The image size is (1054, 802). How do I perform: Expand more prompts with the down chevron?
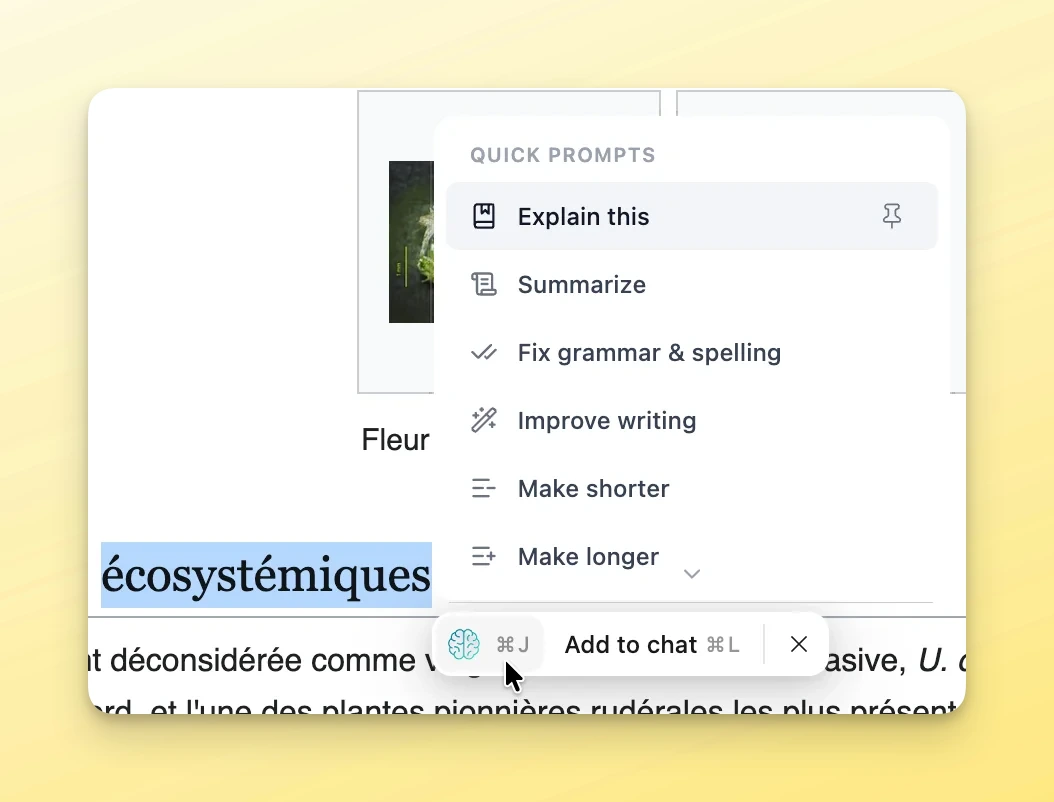692,574
